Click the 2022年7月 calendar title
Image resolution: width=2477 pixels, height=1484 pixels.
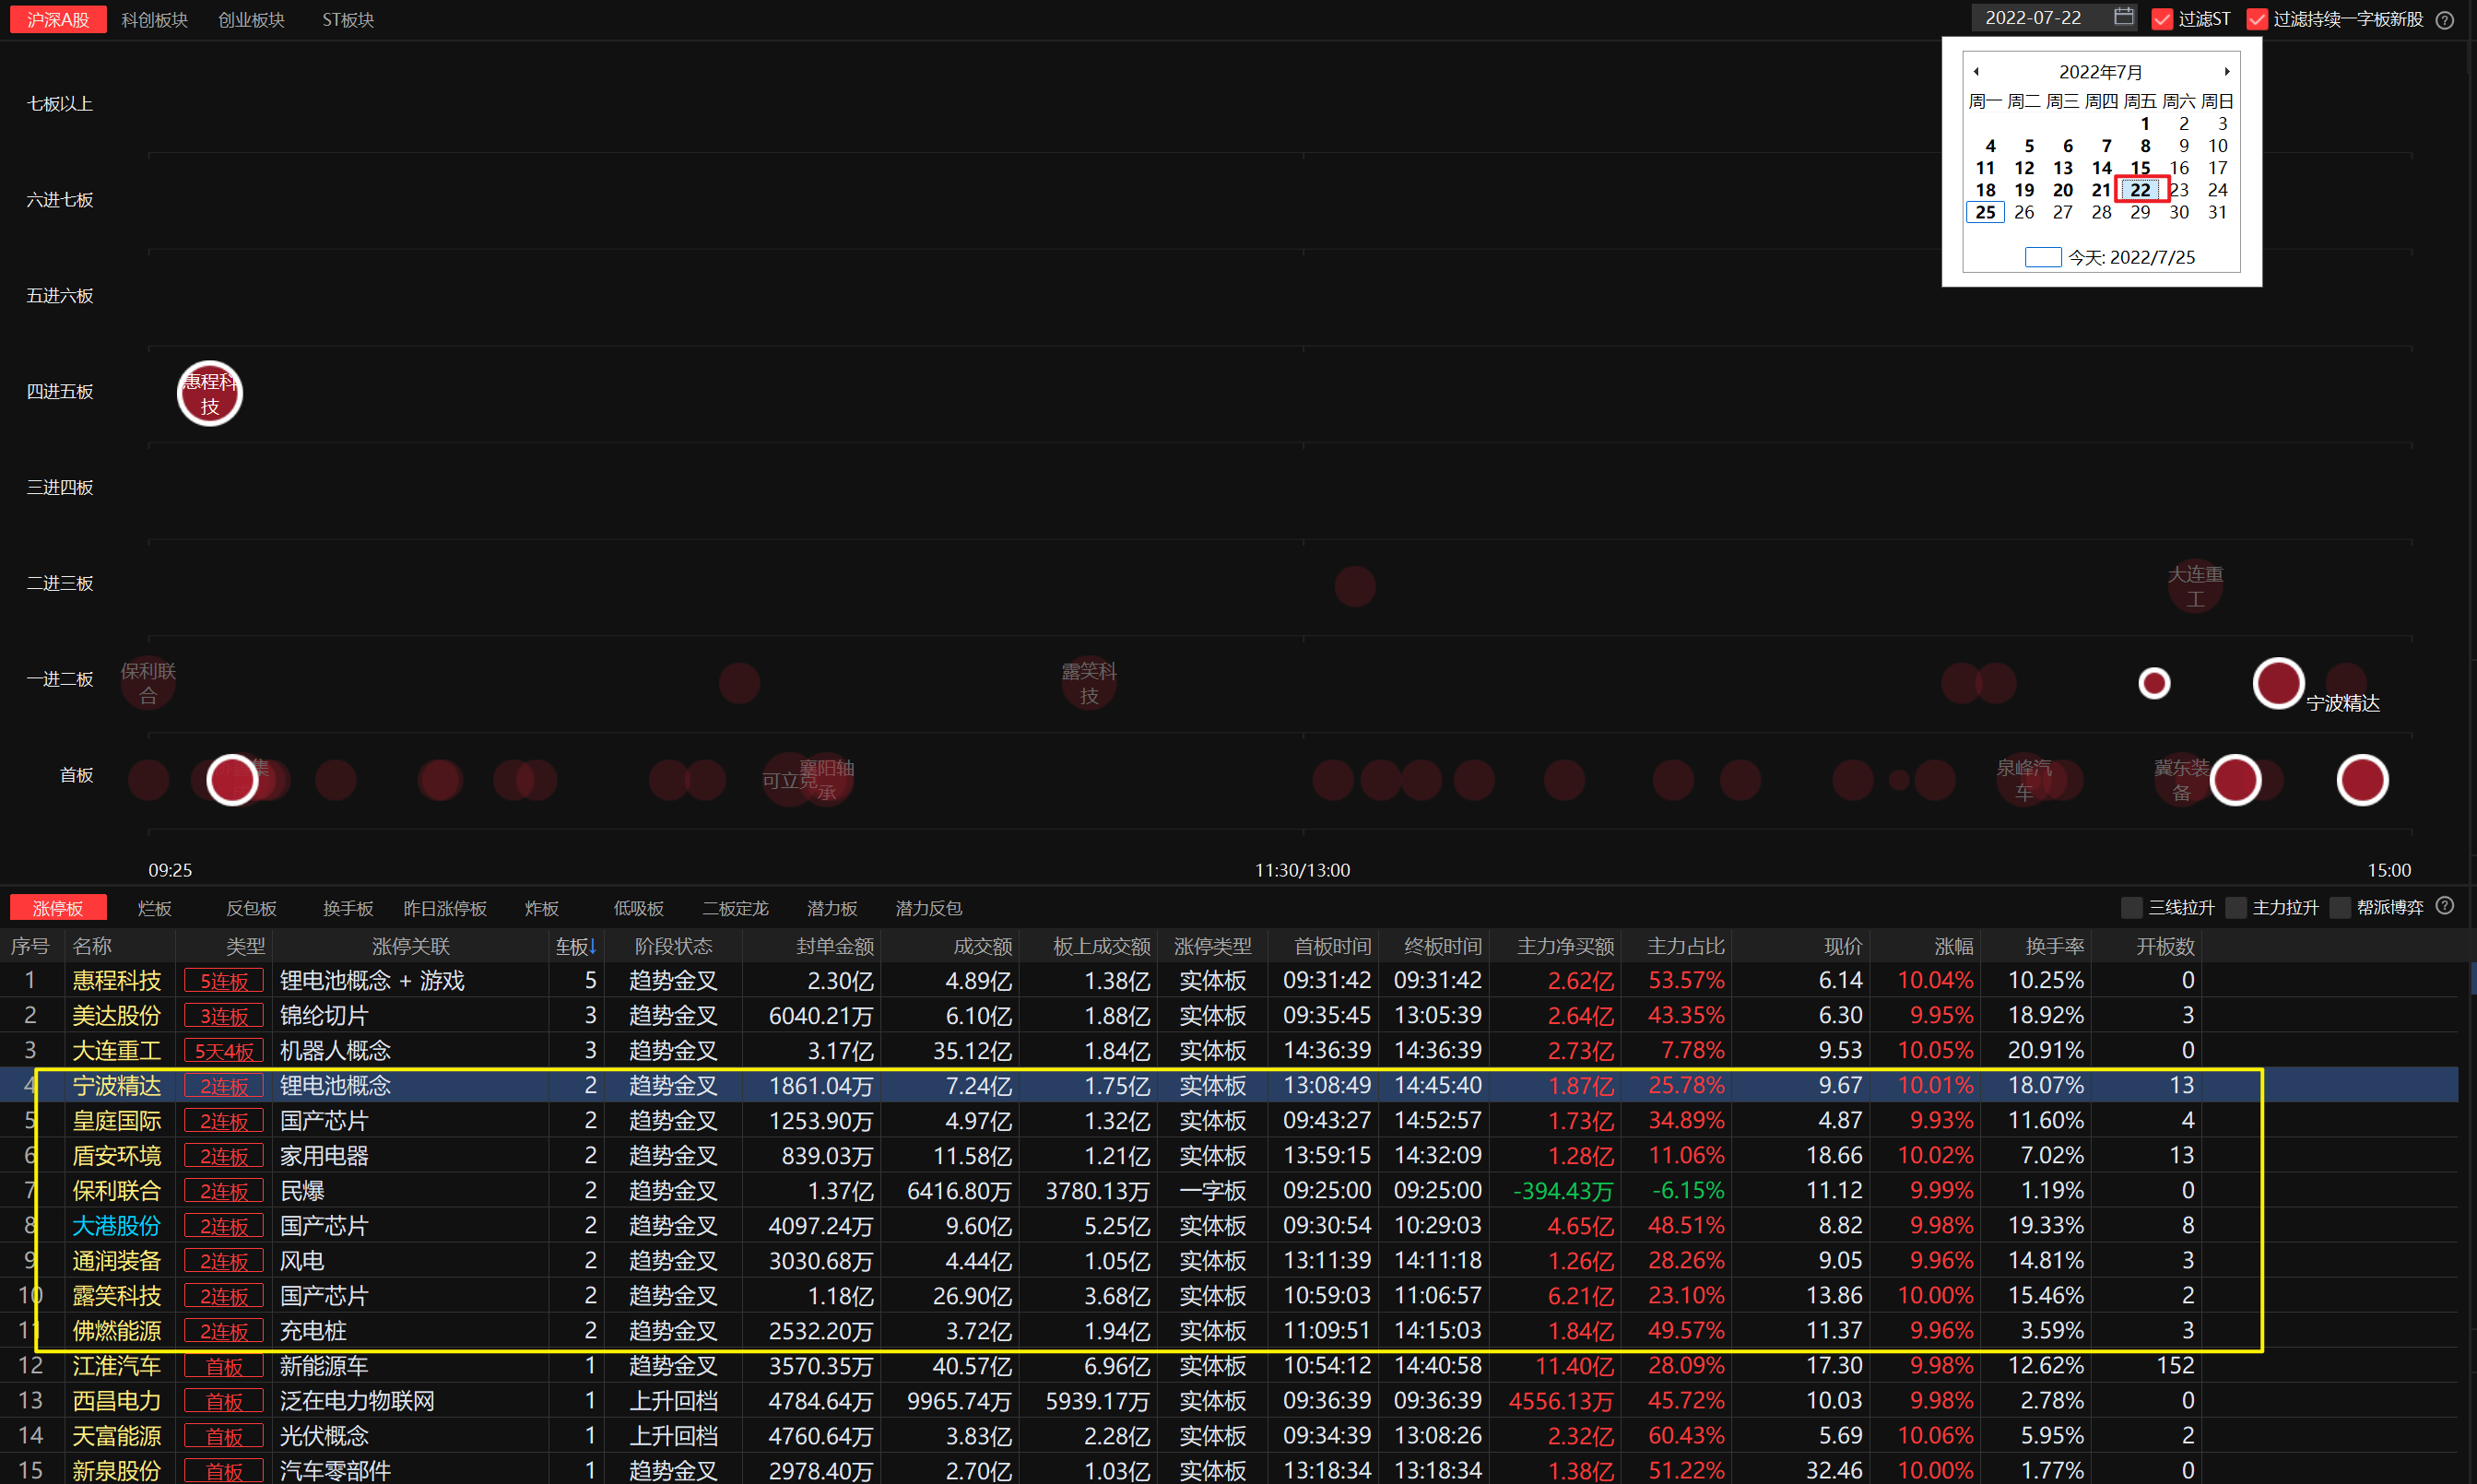[x=2101, y=72]
